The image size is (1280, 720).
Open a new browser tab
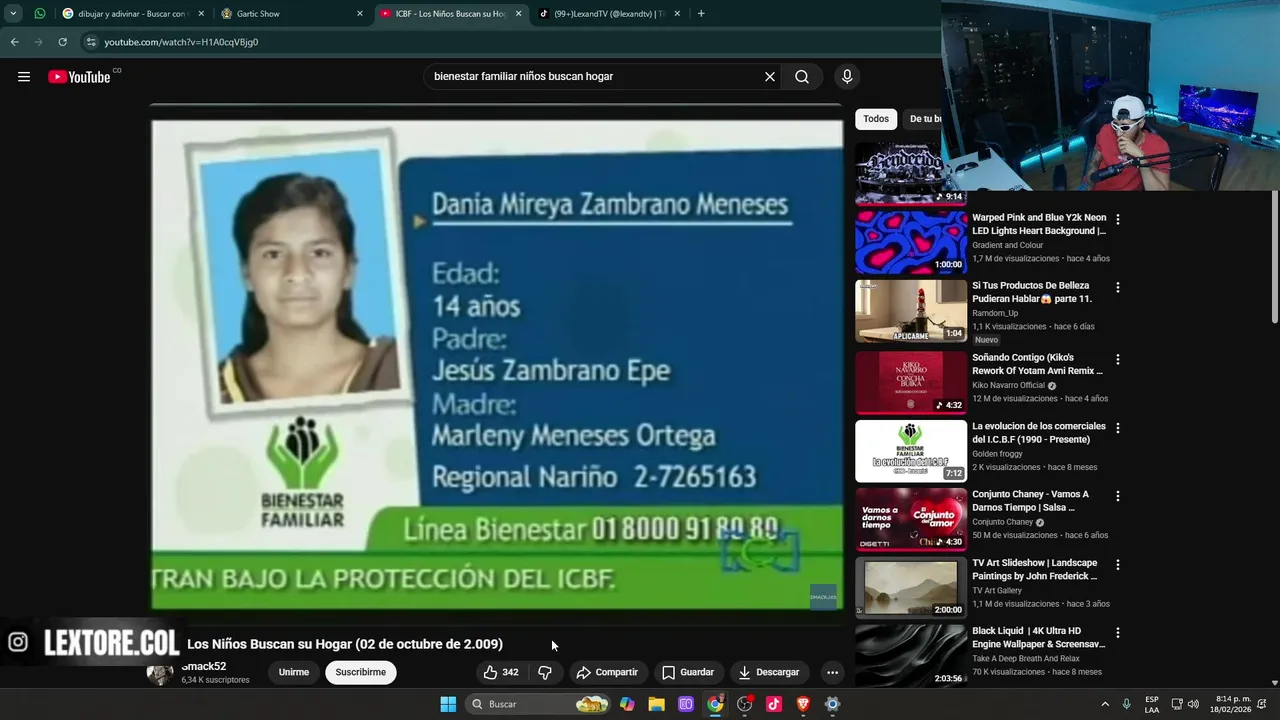click(701, 14)
